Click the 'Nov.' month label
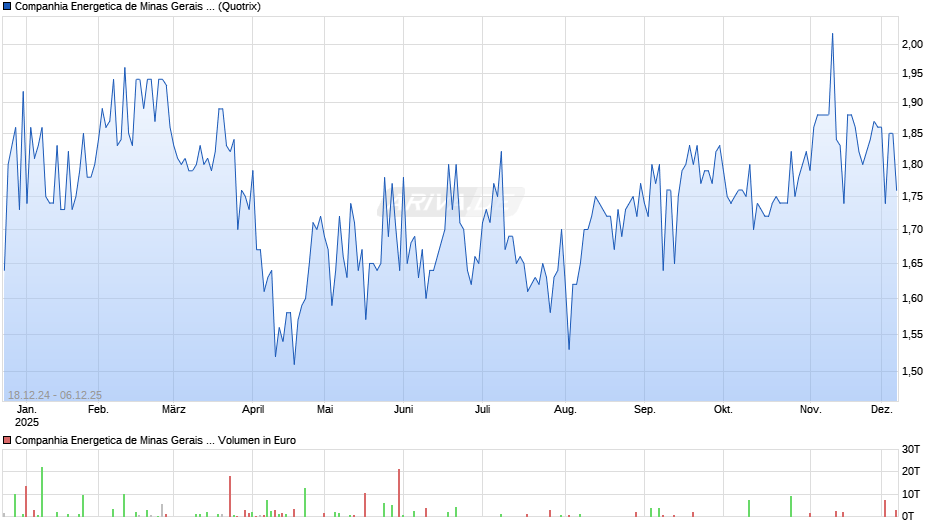940x526 pixels. point(811,410)
